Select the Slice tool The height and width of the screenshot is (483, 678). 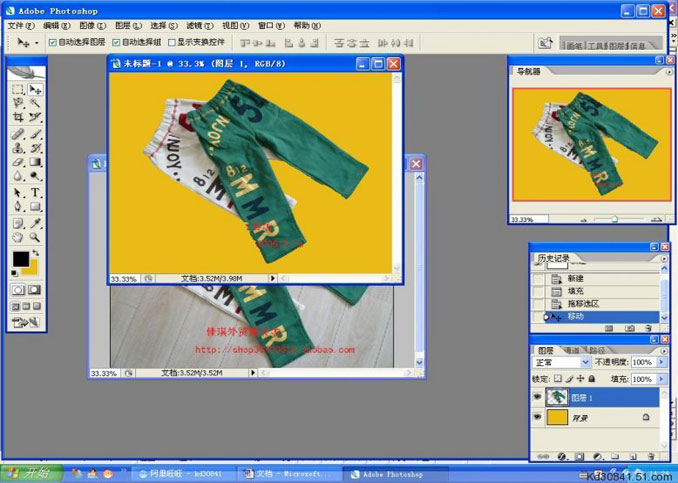[35, 117]
